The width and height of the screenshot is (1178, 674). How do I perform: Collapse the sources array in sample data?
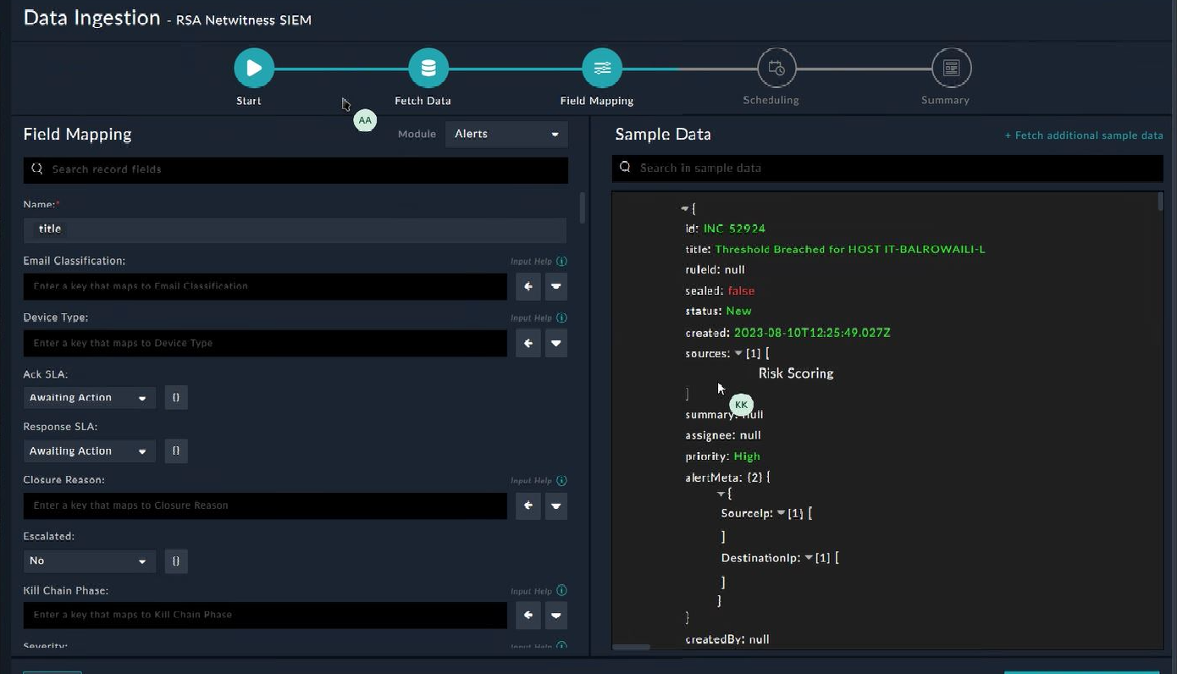(739, 354)
